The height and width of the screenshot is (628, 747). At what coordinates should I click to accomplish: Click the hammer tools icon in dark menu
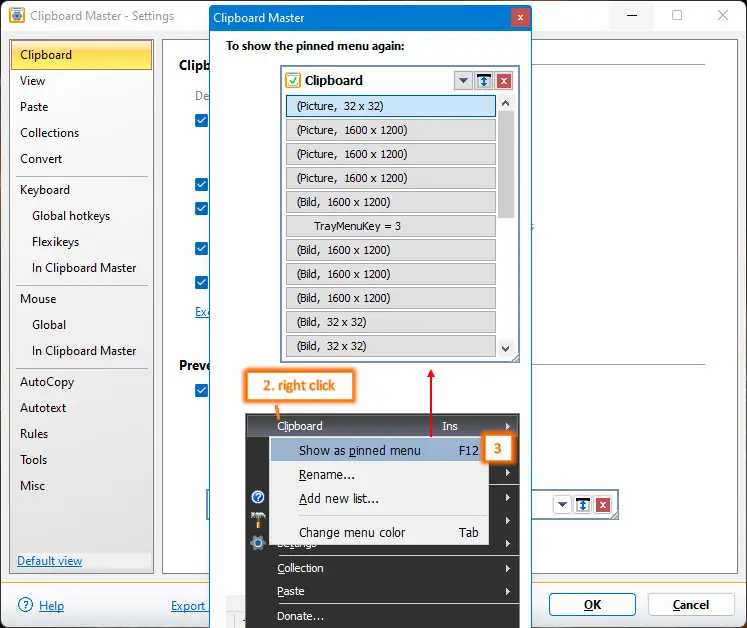[258, 519]
